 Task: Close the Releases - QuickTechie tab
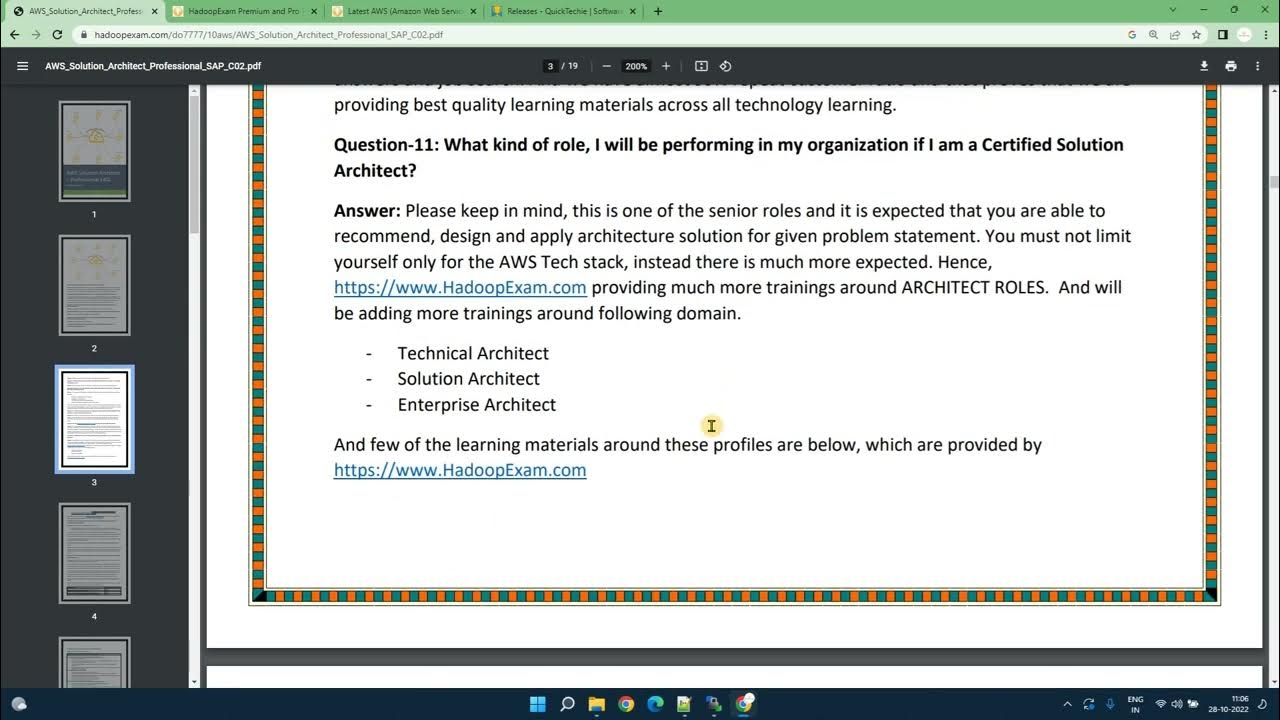(x=632, y=11)
